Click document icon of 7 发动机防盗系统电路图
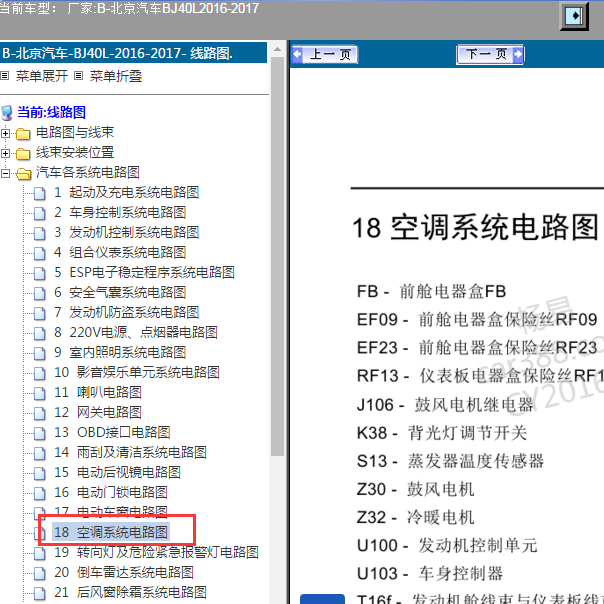 (x=39, y=314)
